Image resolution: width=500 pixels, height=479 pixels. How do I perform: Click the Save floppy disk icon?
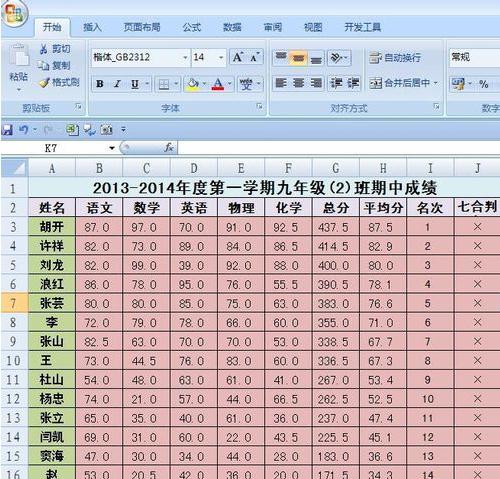7,130
